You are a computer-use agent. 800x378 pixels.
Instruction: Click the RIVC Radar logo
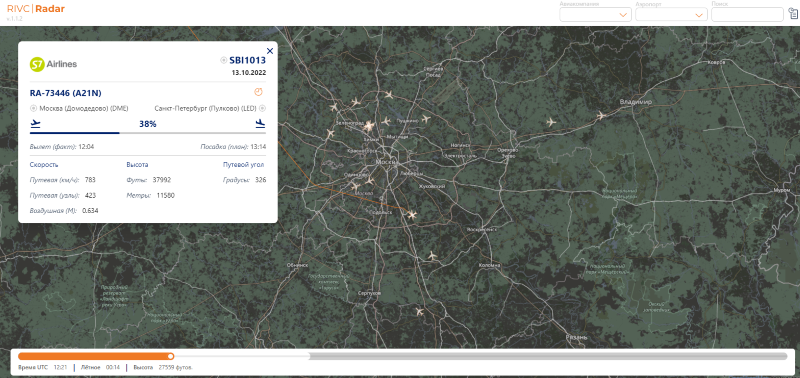pyautogui.click(x=36, y=9)
